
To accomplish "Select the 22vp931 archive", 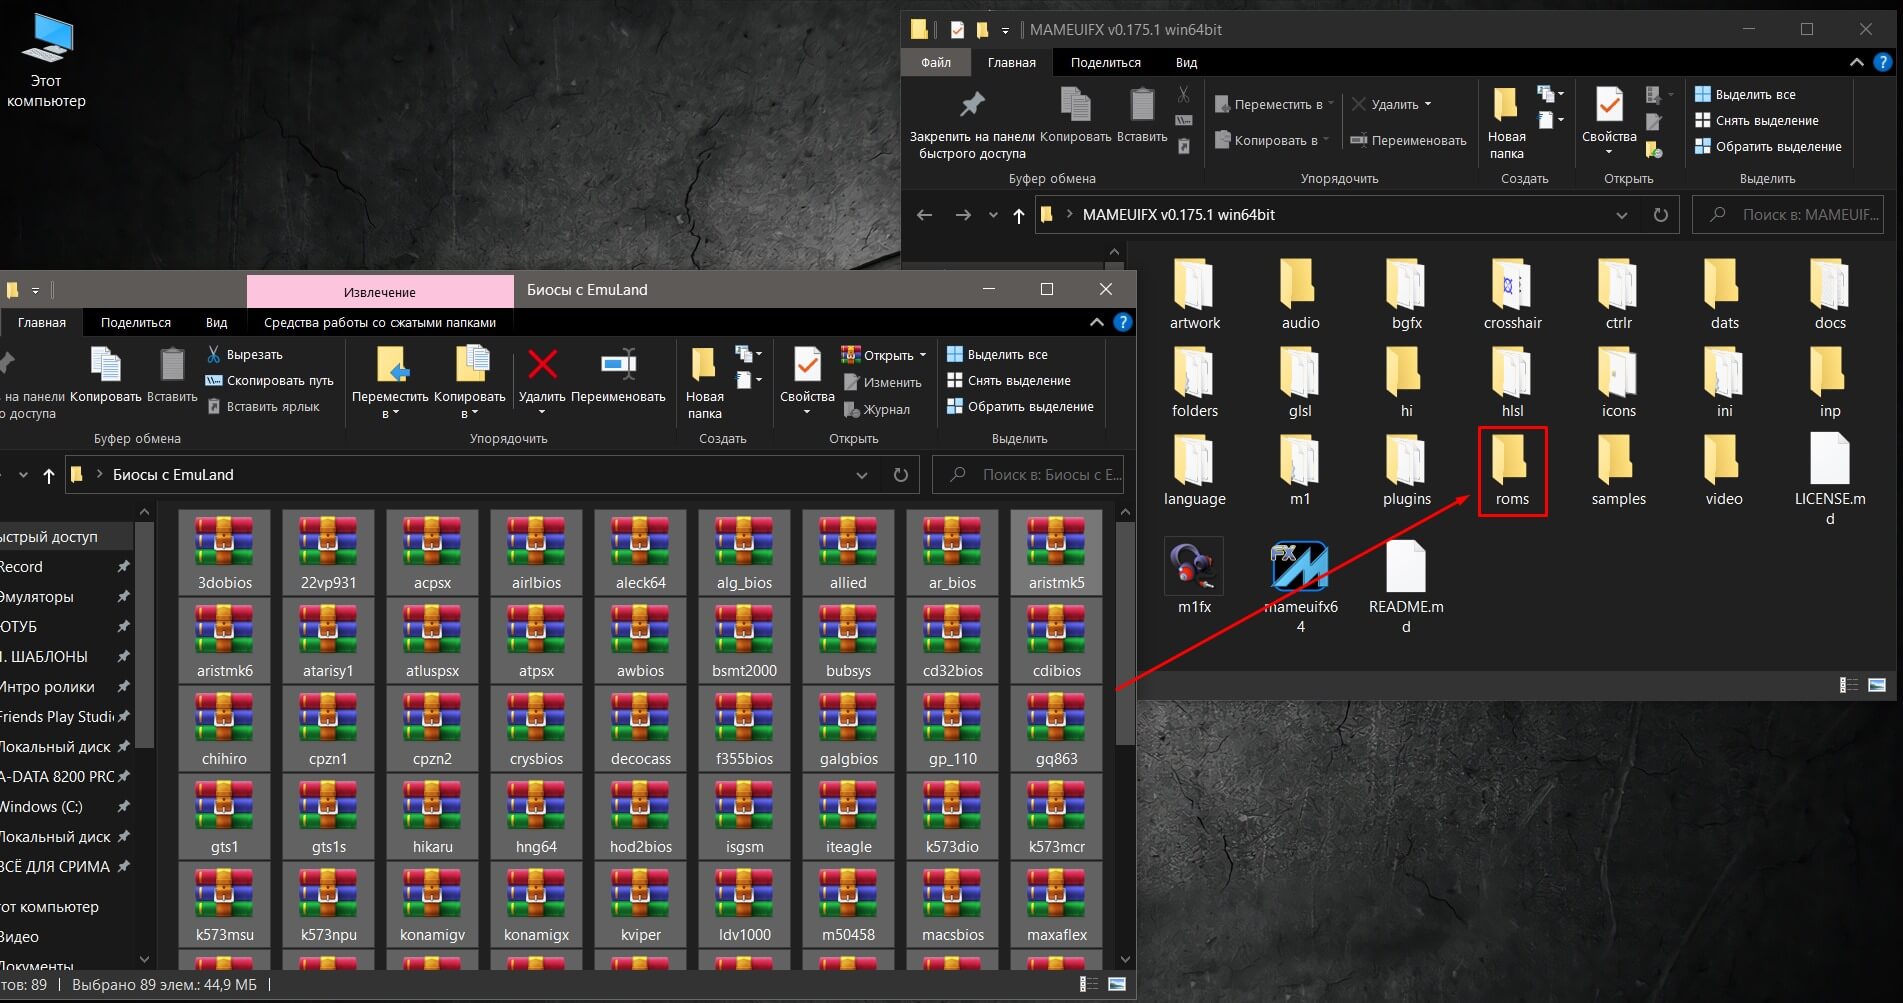I will 328,552.
